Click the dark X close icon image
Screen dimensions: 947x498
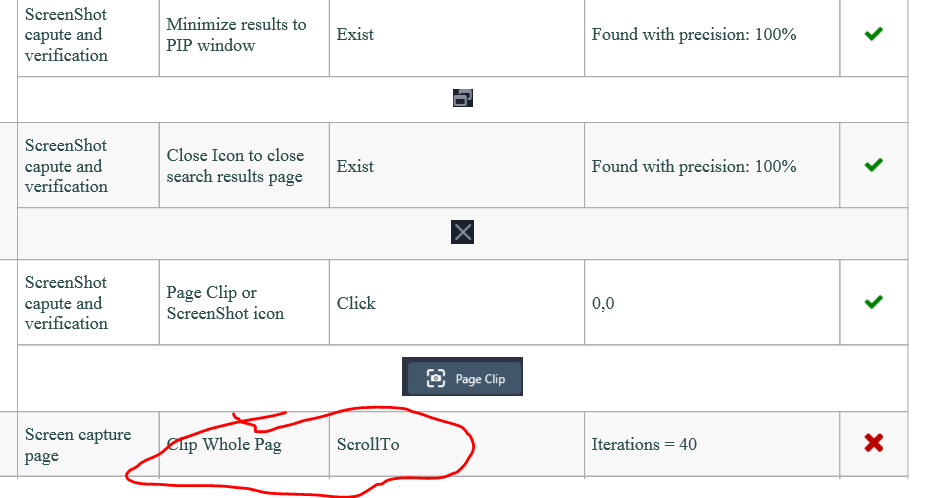click(x=463, y=232)
